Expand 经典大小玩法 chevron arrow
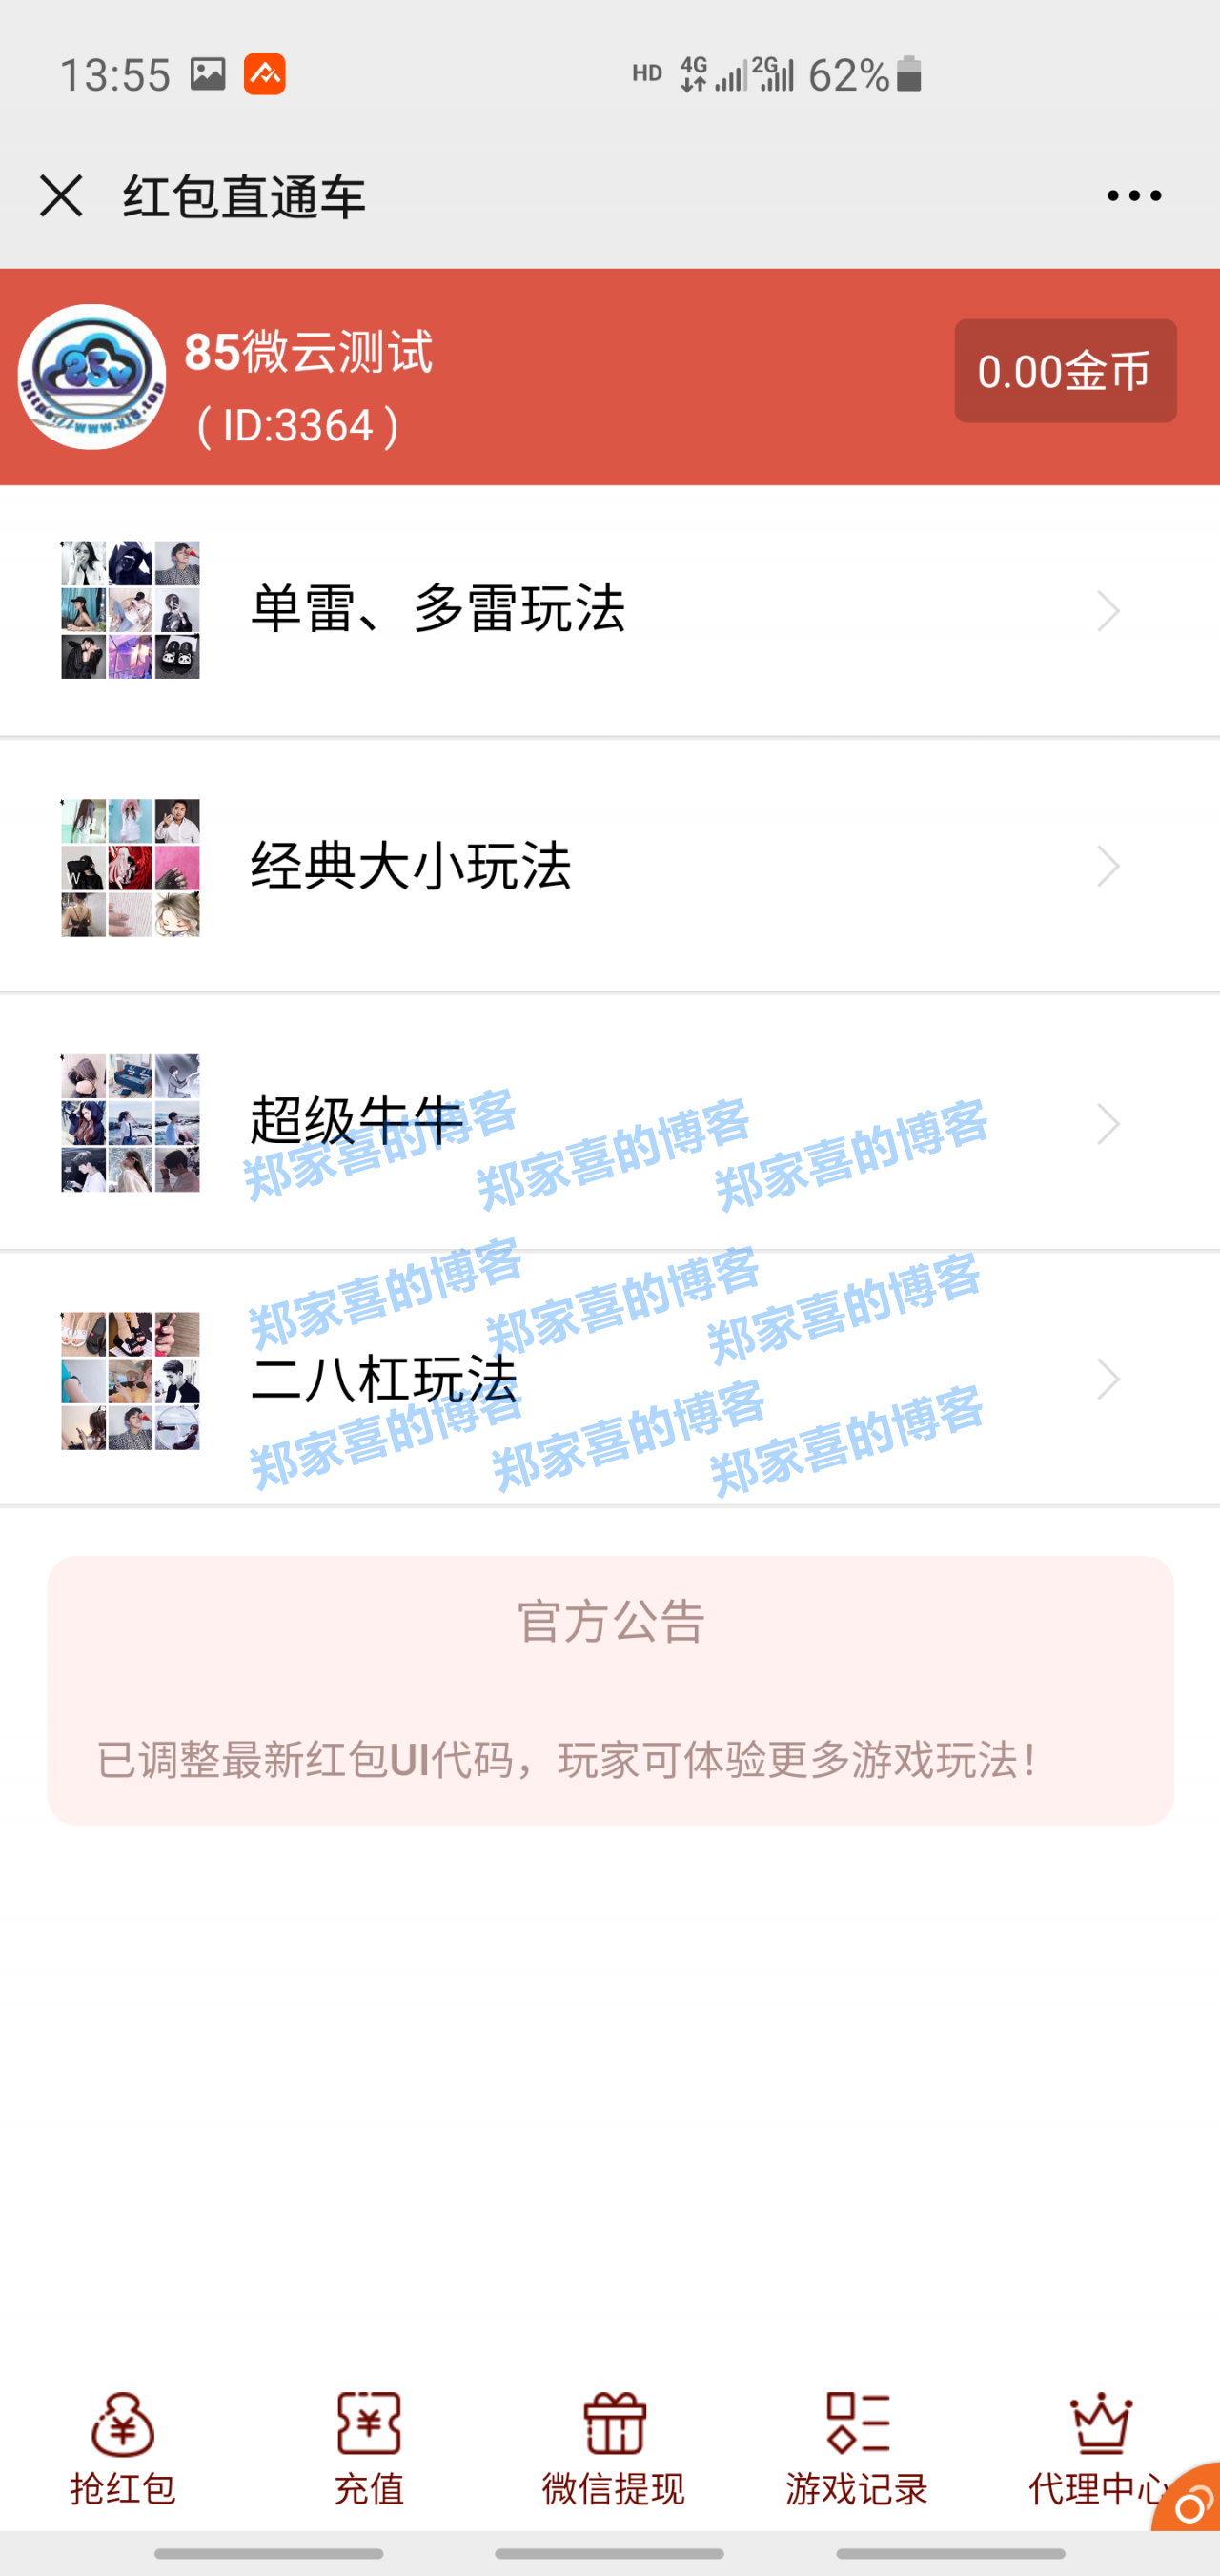1220x2576 pixels. tap(1108, 867)
